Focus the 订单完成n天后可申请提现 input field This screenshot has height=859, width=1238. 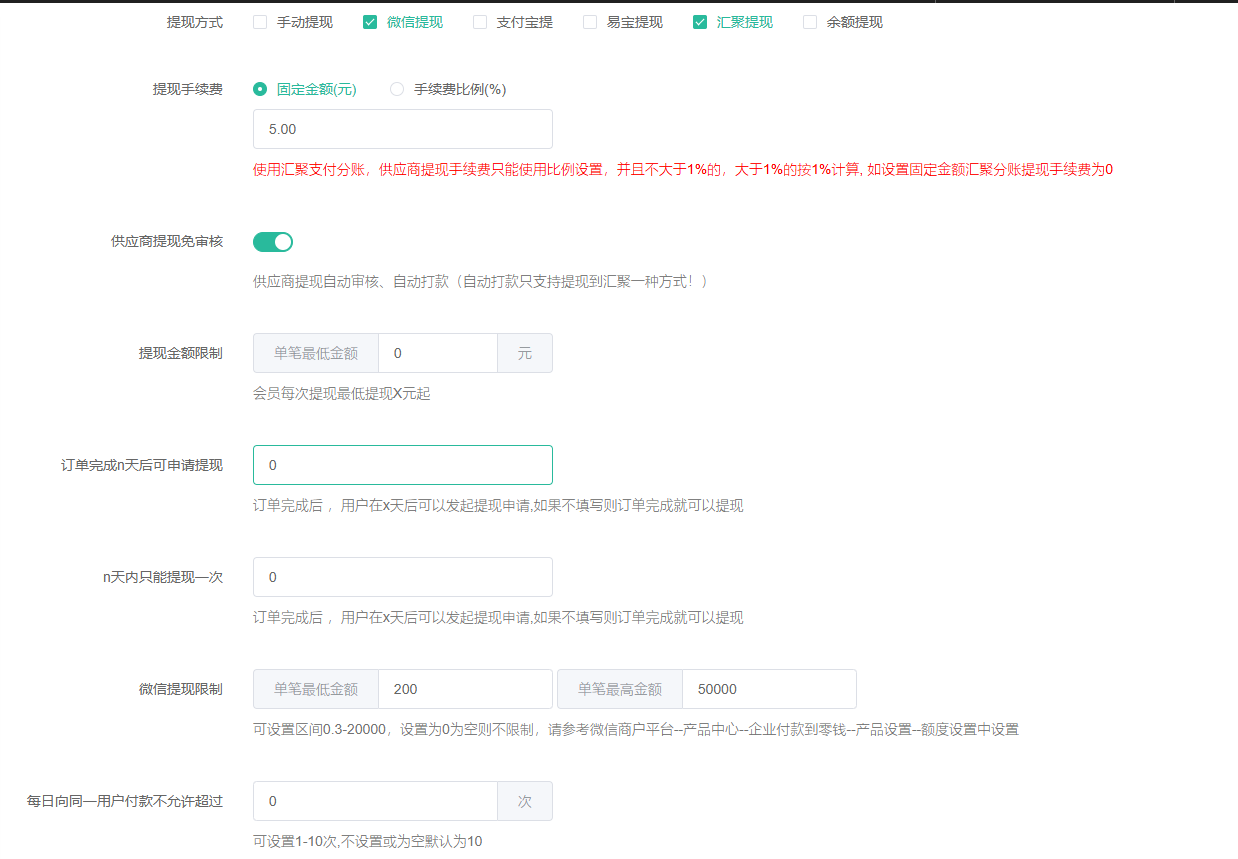point(402,465)
